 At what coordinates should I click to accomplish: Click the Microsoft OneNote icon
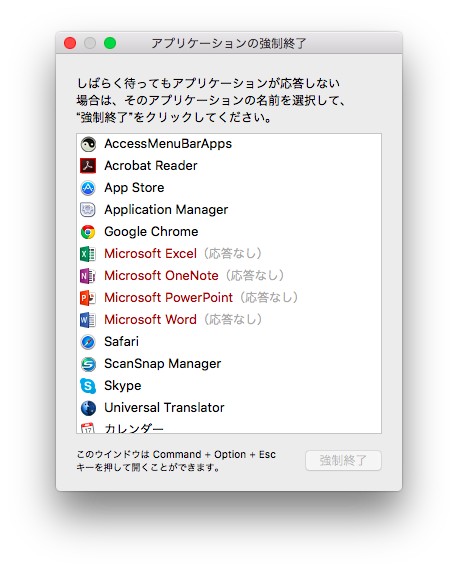coord(88,276)
